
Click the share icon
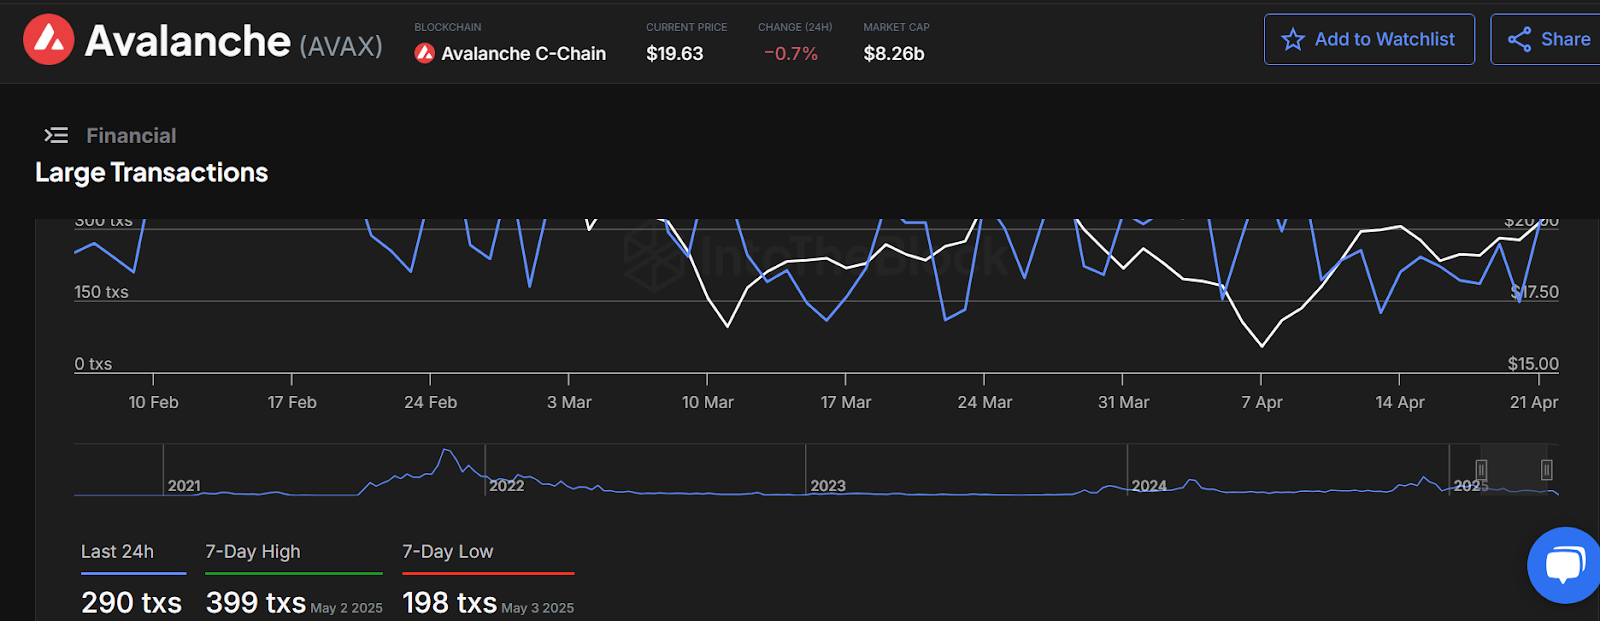[x=1520, y=39]
